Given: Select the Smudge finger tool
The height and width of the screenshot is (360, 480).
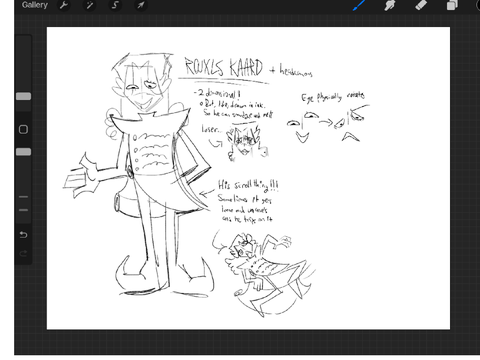Looking at the screenshot, I should coord(390,5).
